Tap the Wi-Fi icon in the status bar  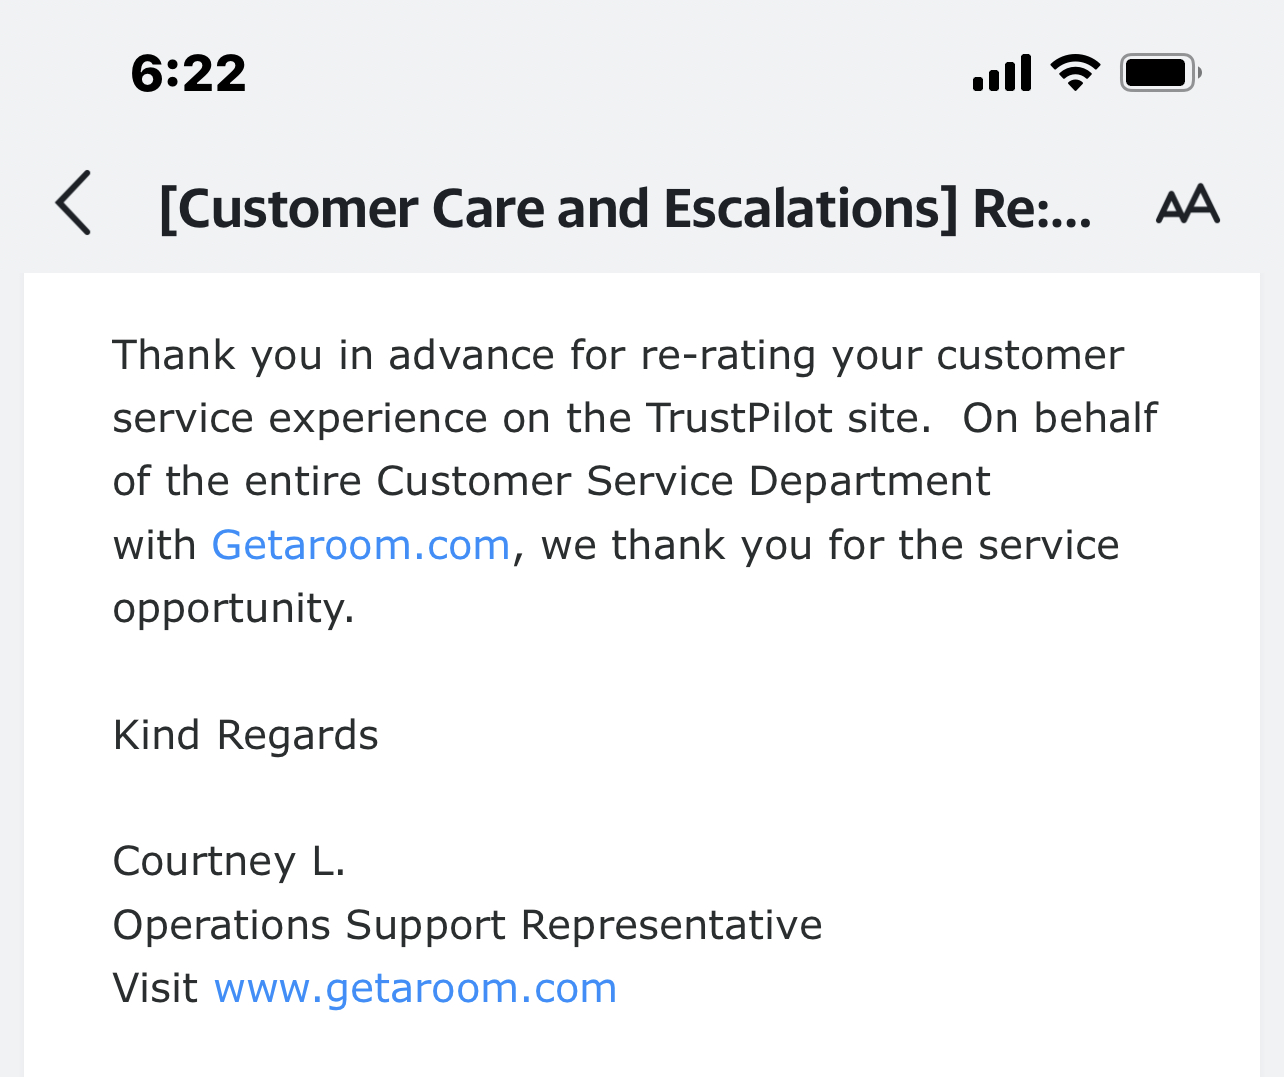[x=1075, y=71]
